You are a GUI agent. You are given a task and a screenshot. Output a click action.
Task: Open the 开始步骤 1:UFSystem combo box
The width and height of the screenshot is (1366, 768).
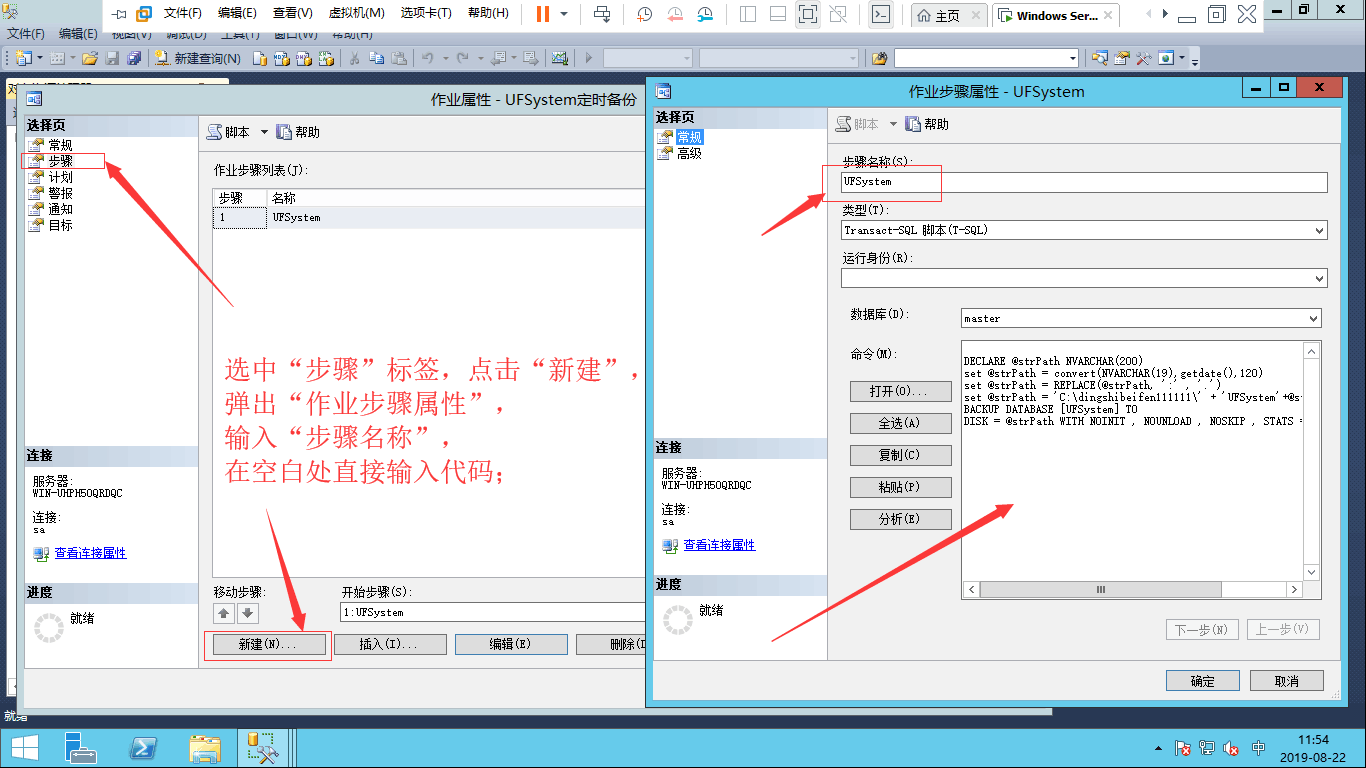click(492, 612)
